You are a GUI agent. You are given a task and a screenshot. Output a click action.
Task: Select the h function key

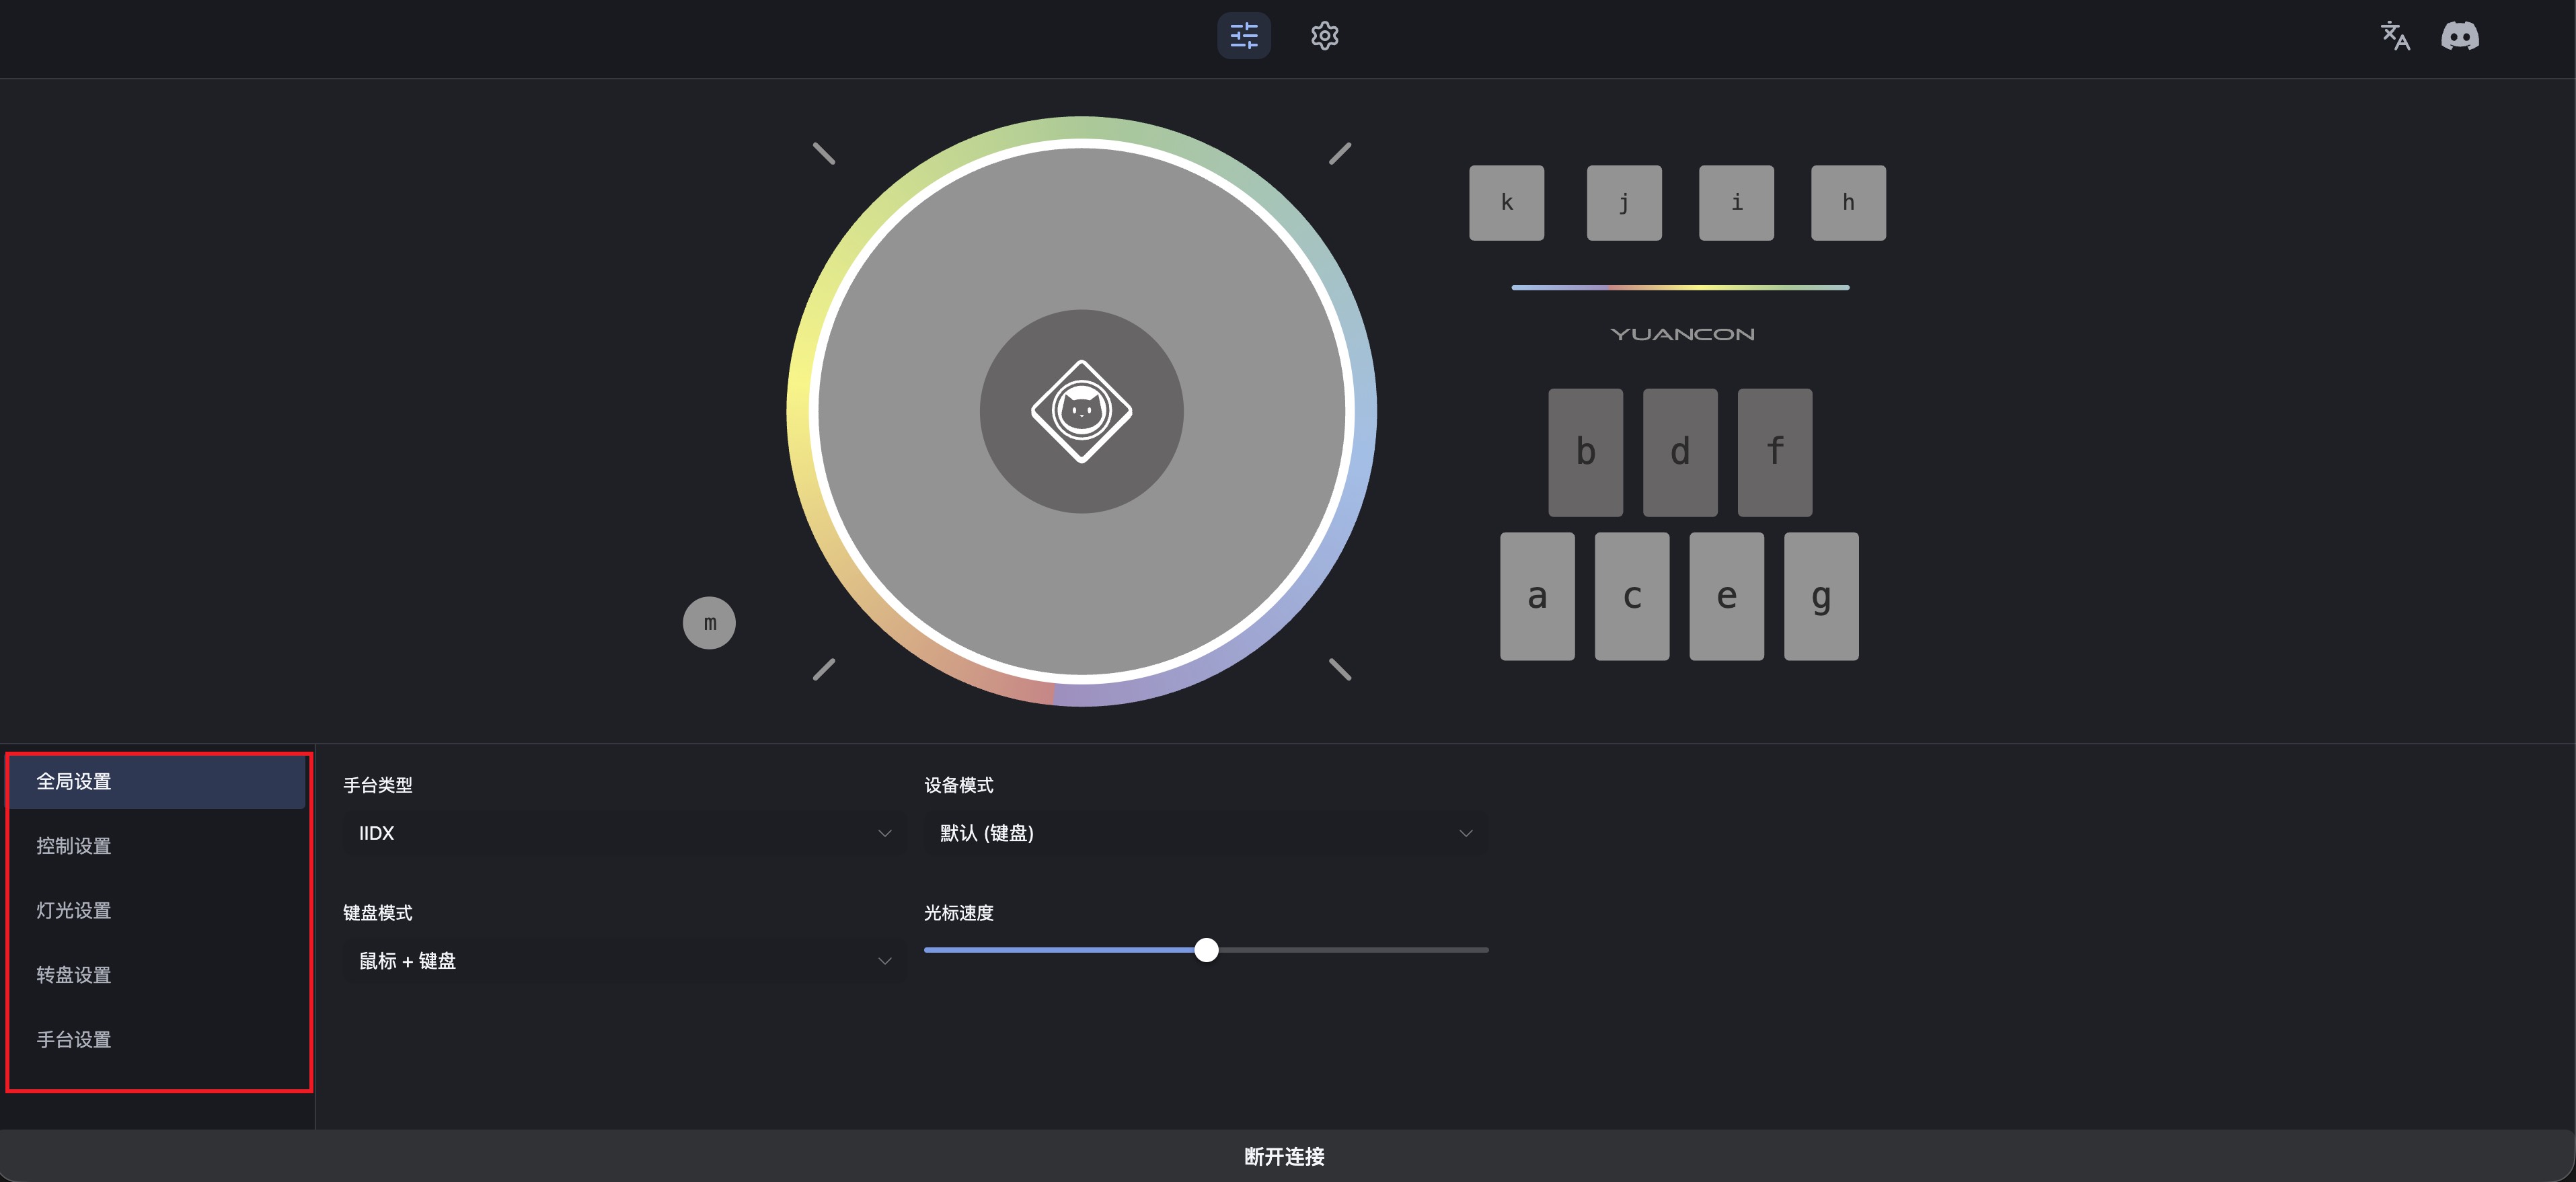coord(1848,203)
